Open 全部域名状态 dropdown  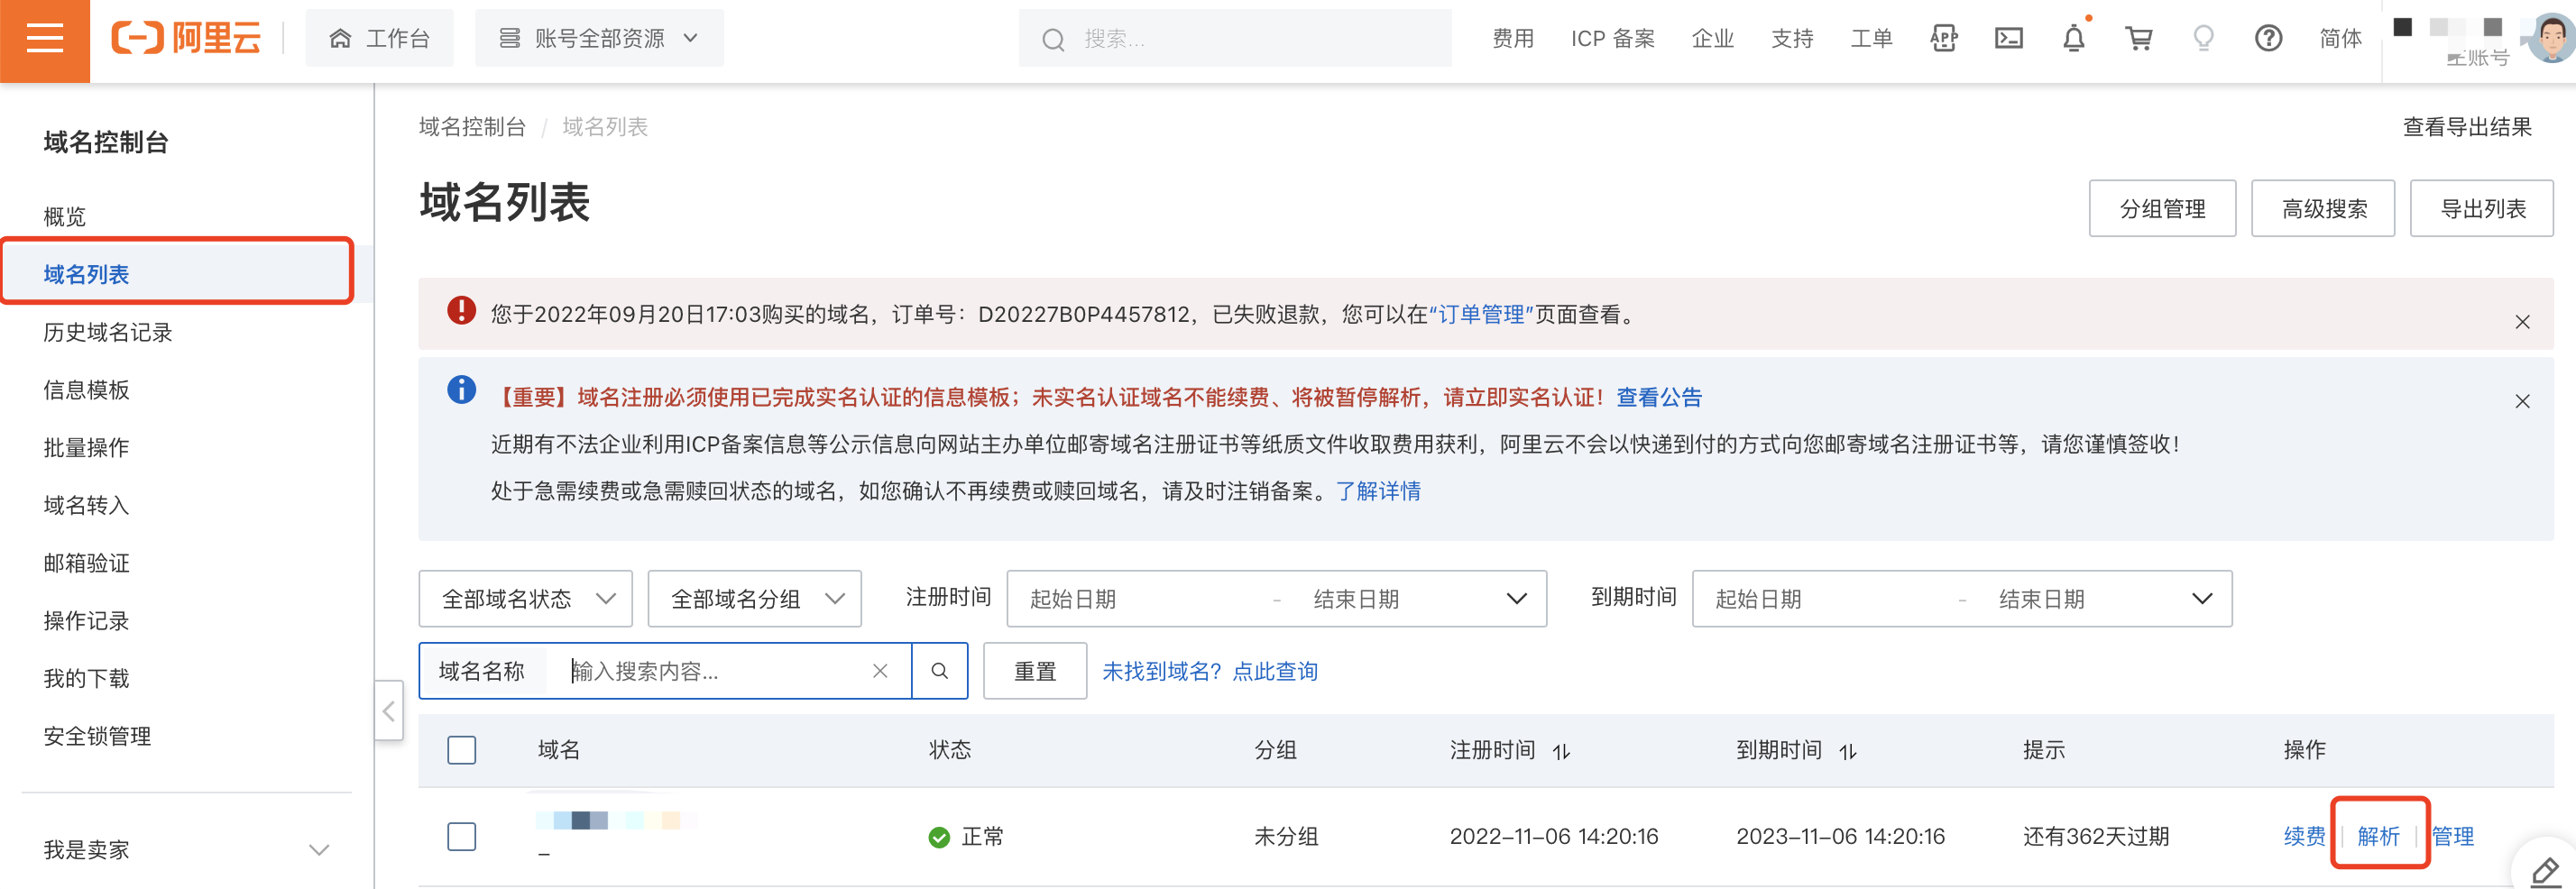point(526,599)
